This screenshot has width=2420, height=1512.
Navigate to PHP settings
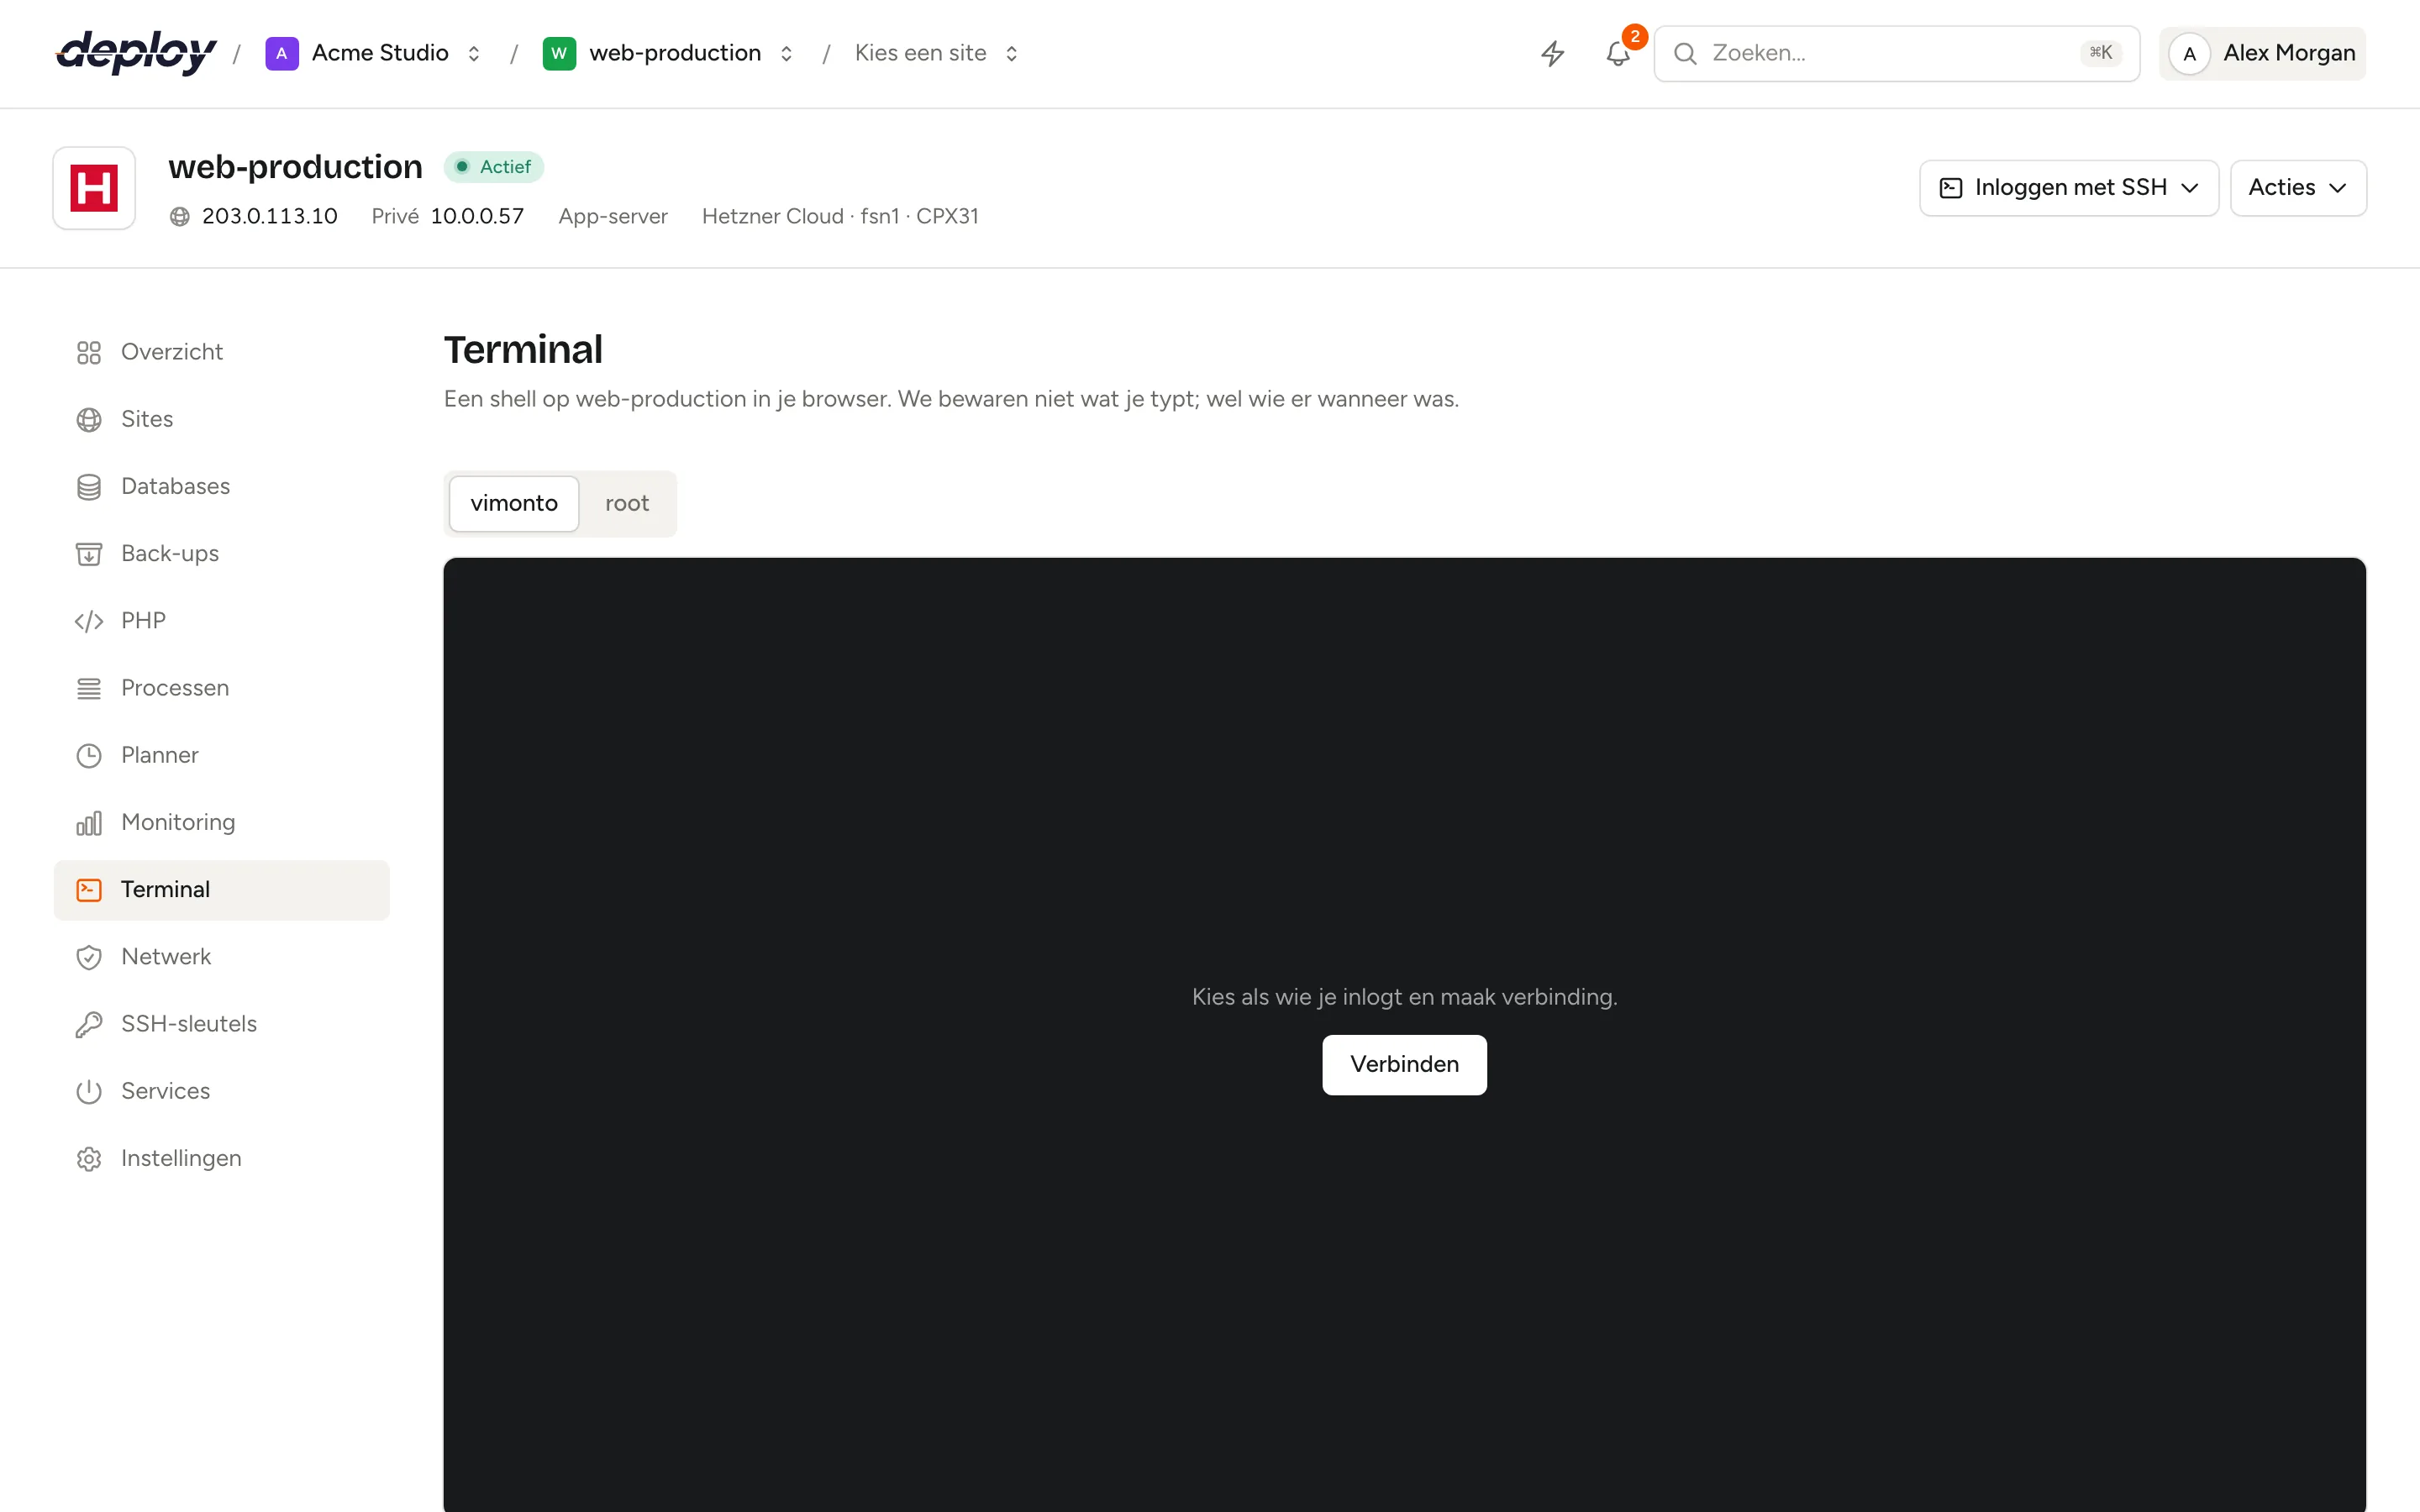click(x=222, y=621)
